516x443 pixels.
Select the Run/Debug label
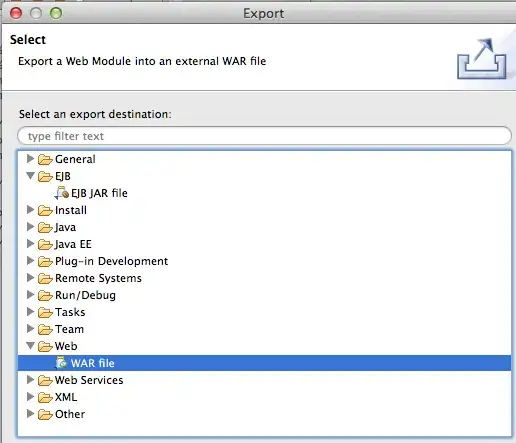coord(85,295)
